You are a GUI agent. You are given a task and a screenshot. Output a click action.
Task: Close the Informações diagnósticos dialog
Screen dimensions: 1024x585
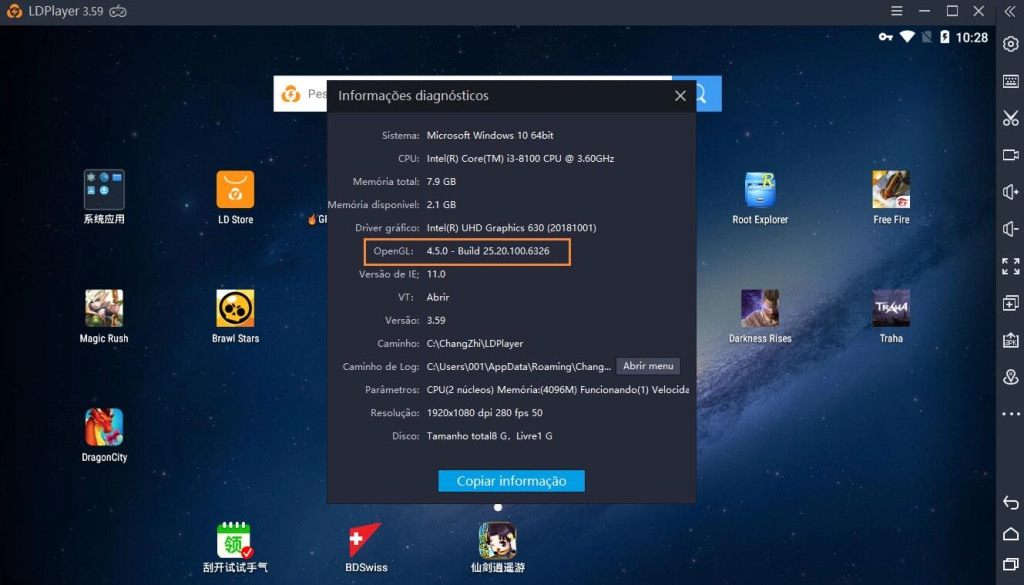(680, 96)
